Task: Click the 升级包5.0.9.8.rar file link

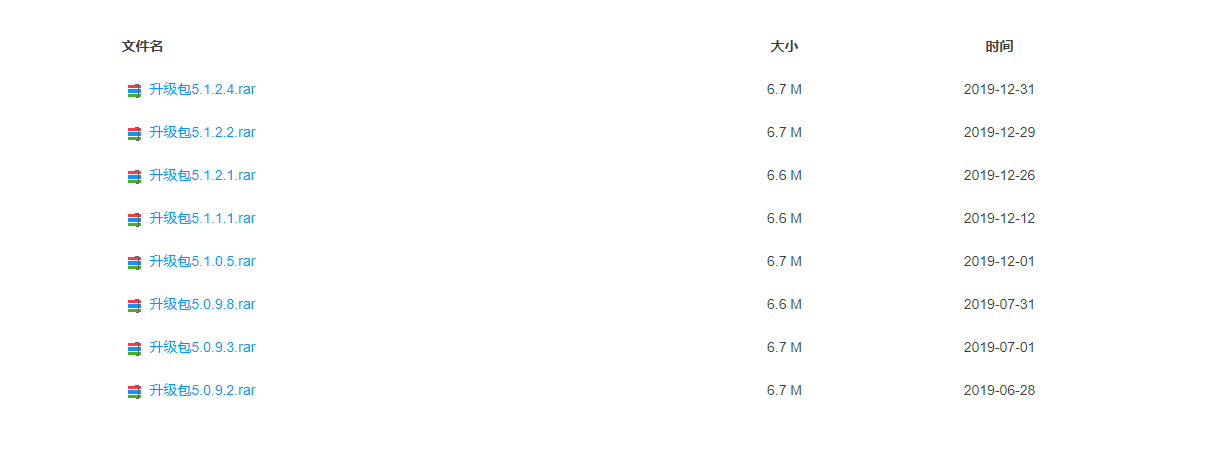Action: (202, 304)
